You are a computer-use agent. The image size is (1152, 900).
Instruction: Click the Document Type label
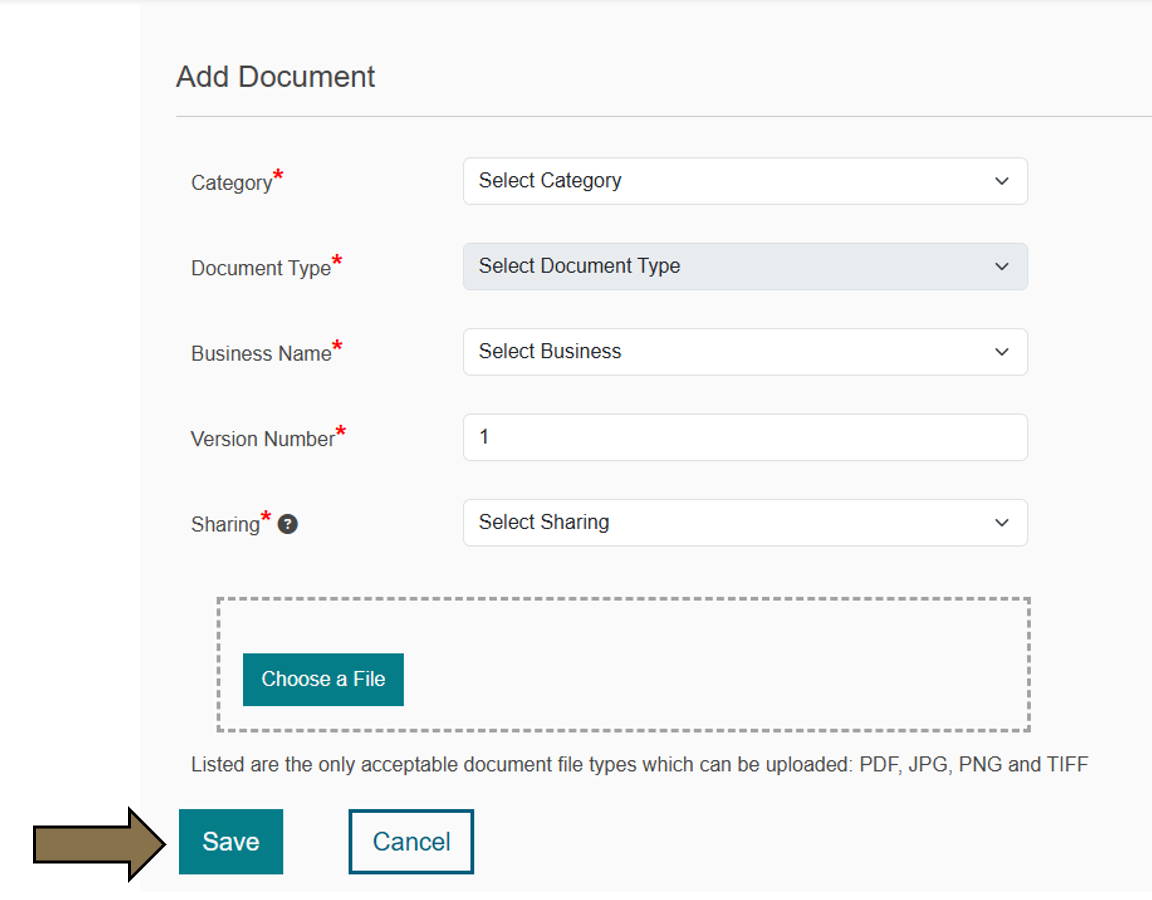click(x=259, y=268)
